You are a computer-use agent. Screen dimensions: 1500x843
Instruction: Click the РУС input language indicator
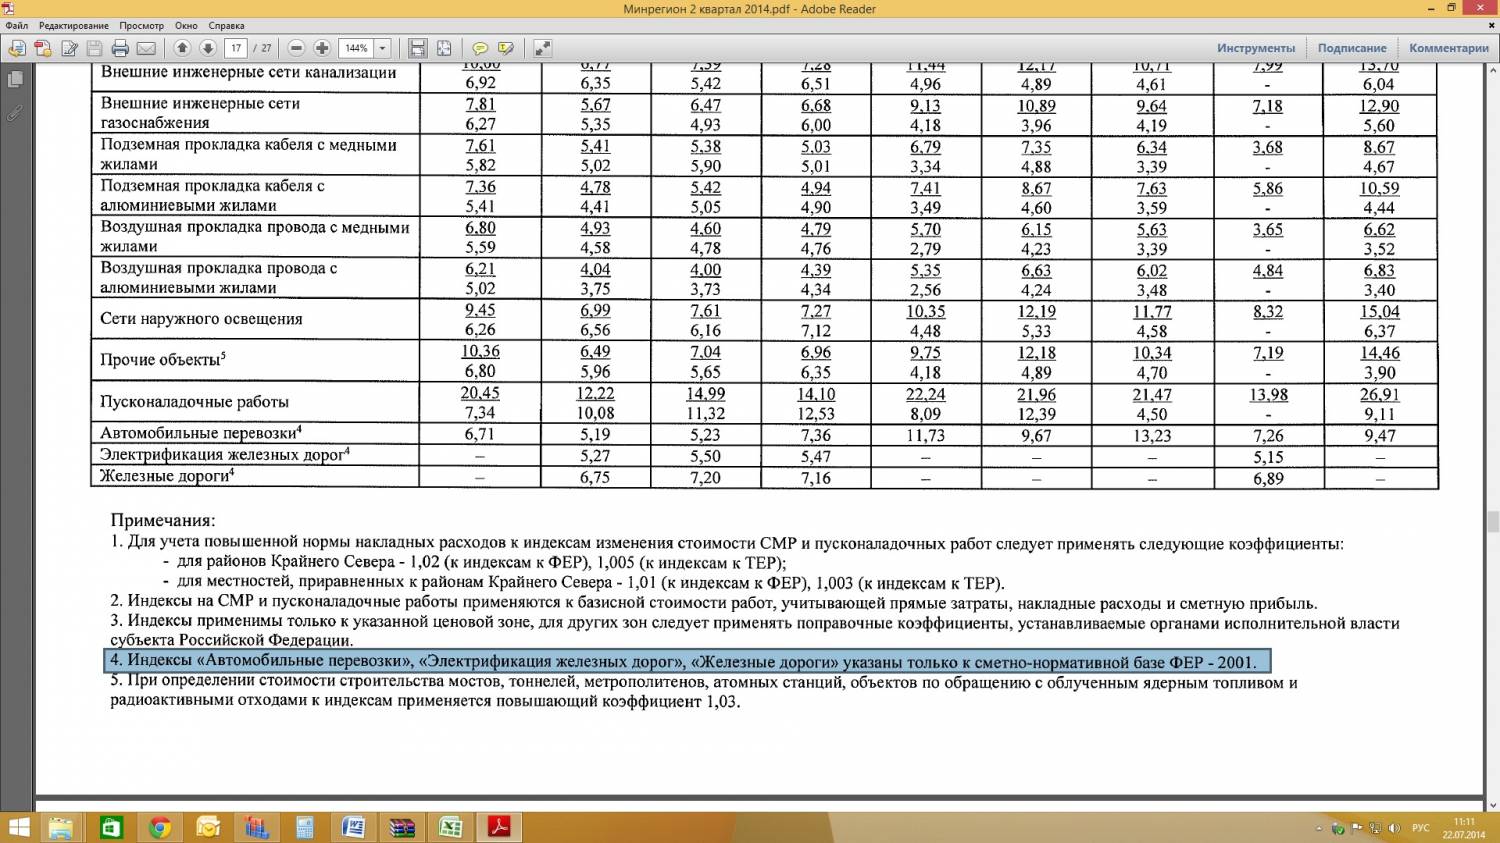click(x=1420, y=828)
